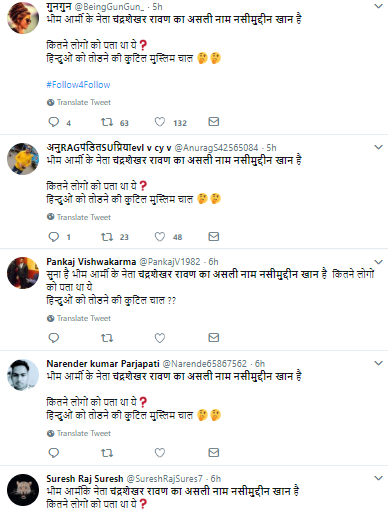This screenshot has height=509, width=388.
Task: Retweet Narender kumar Parjapati's tweet
Action: click(107, 453)
